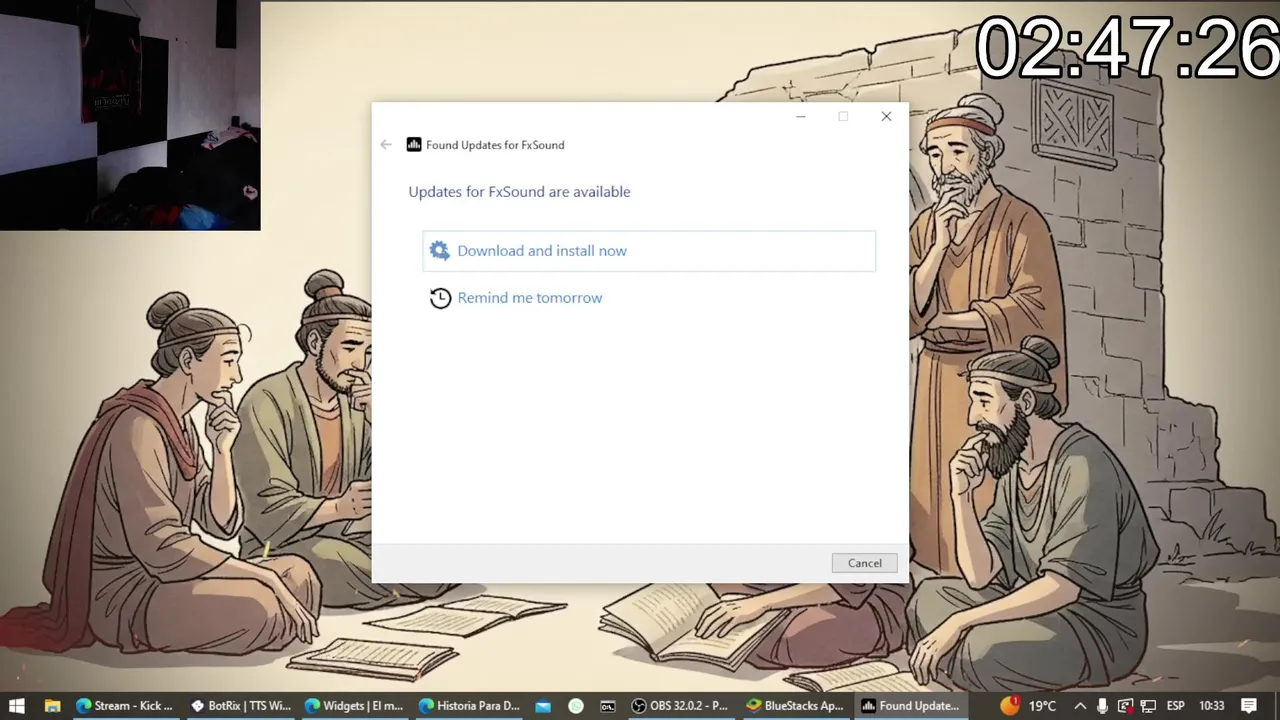Viewport: 1280px width, 720px height.
Task: Switch to Widgets Edge taskbar window
Action: click(x=354, y=706)
